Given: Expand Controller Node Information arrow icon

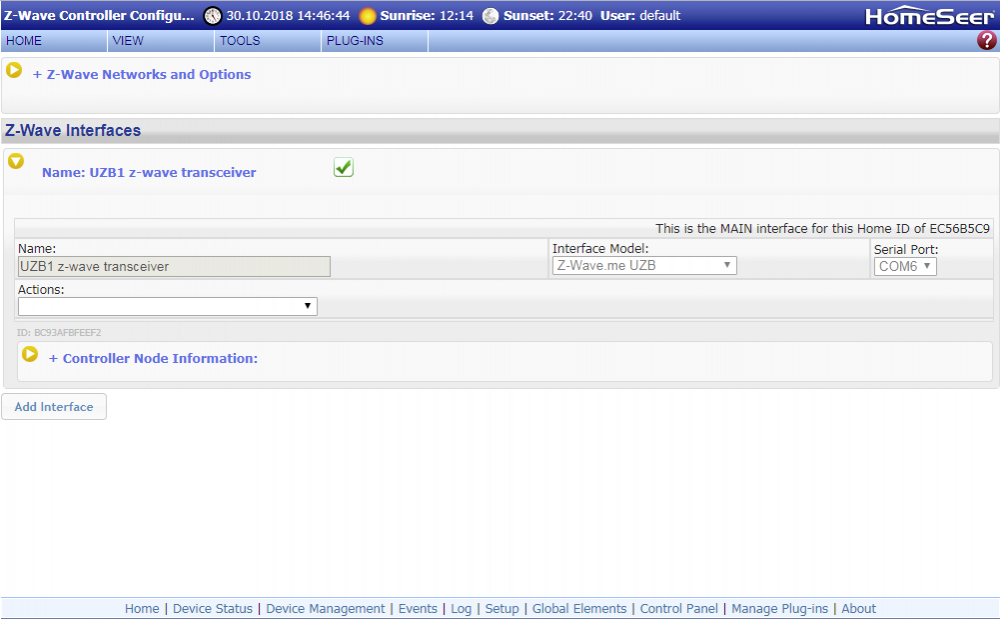Looking at the screenshot, I should pyautogui.click(x=30, y=355).
